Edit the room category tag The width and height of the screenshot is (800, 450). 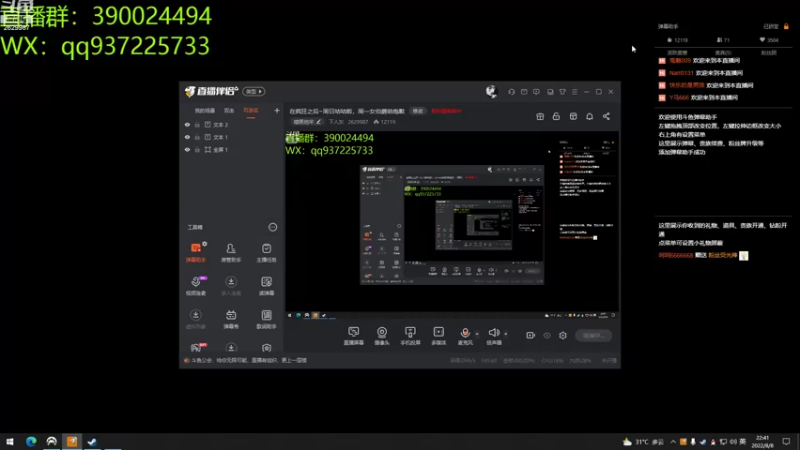[307, 122]
